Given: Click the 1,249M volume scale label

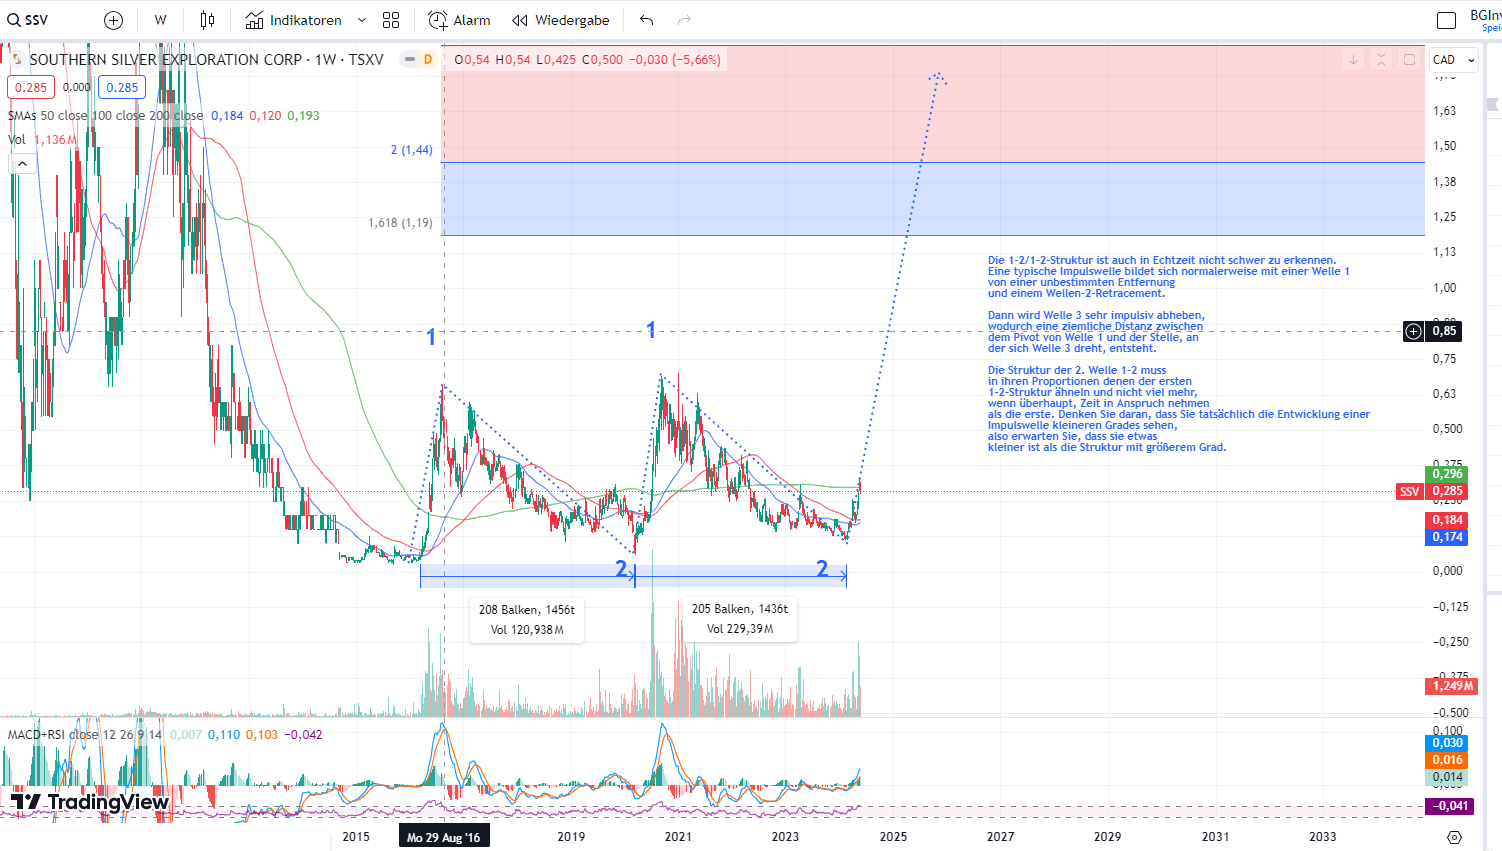Looking at the screenshot, I should coord(1451,686).
